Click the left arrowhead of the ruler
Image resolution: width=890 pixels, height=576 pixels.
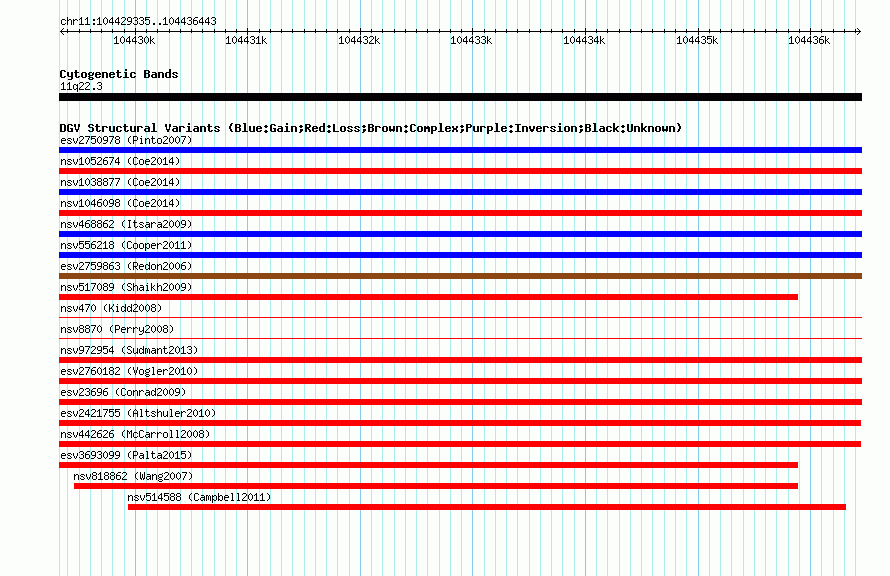pos(62,31)
